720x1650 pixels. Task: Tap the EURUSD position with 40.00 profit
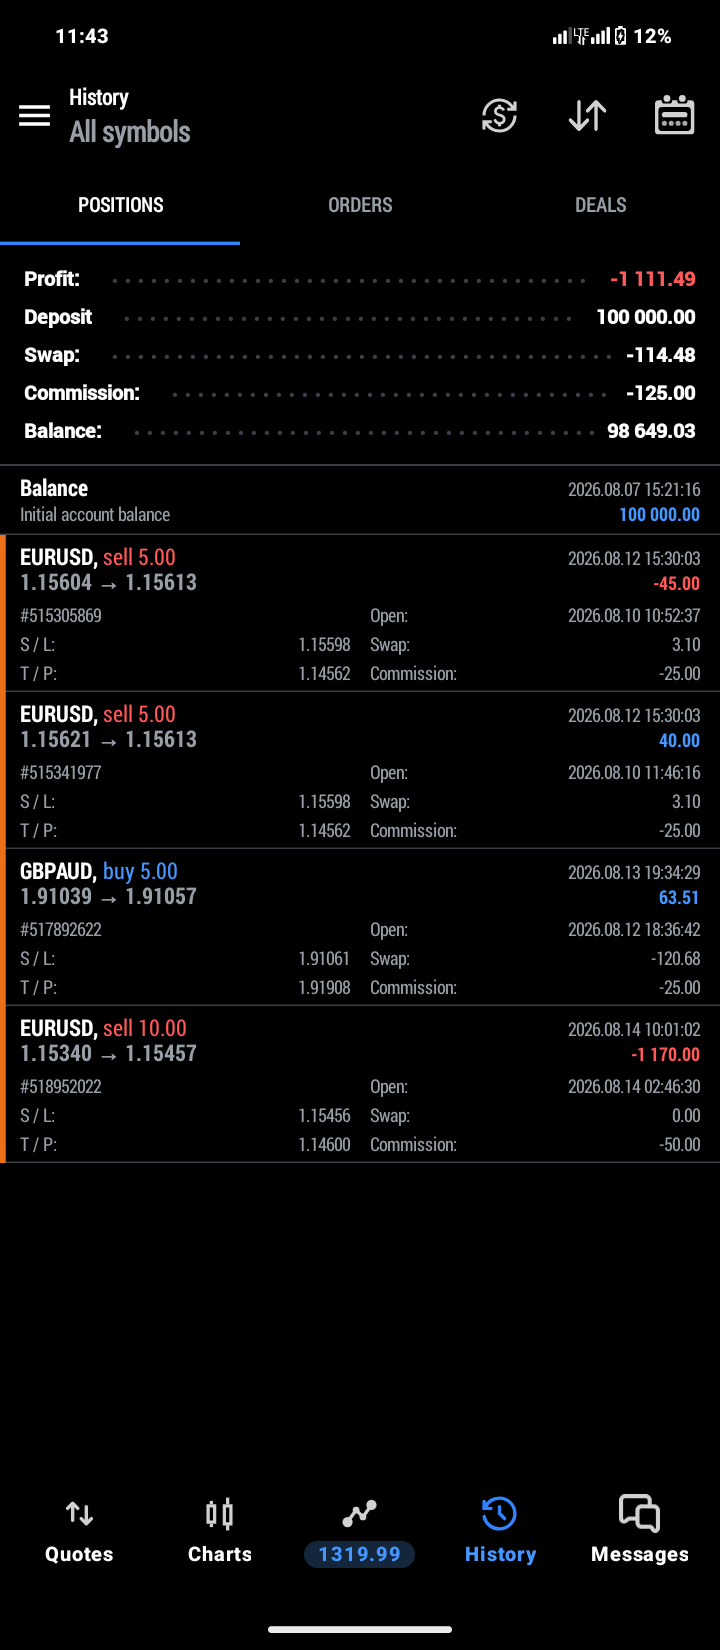tap(360, 770)
